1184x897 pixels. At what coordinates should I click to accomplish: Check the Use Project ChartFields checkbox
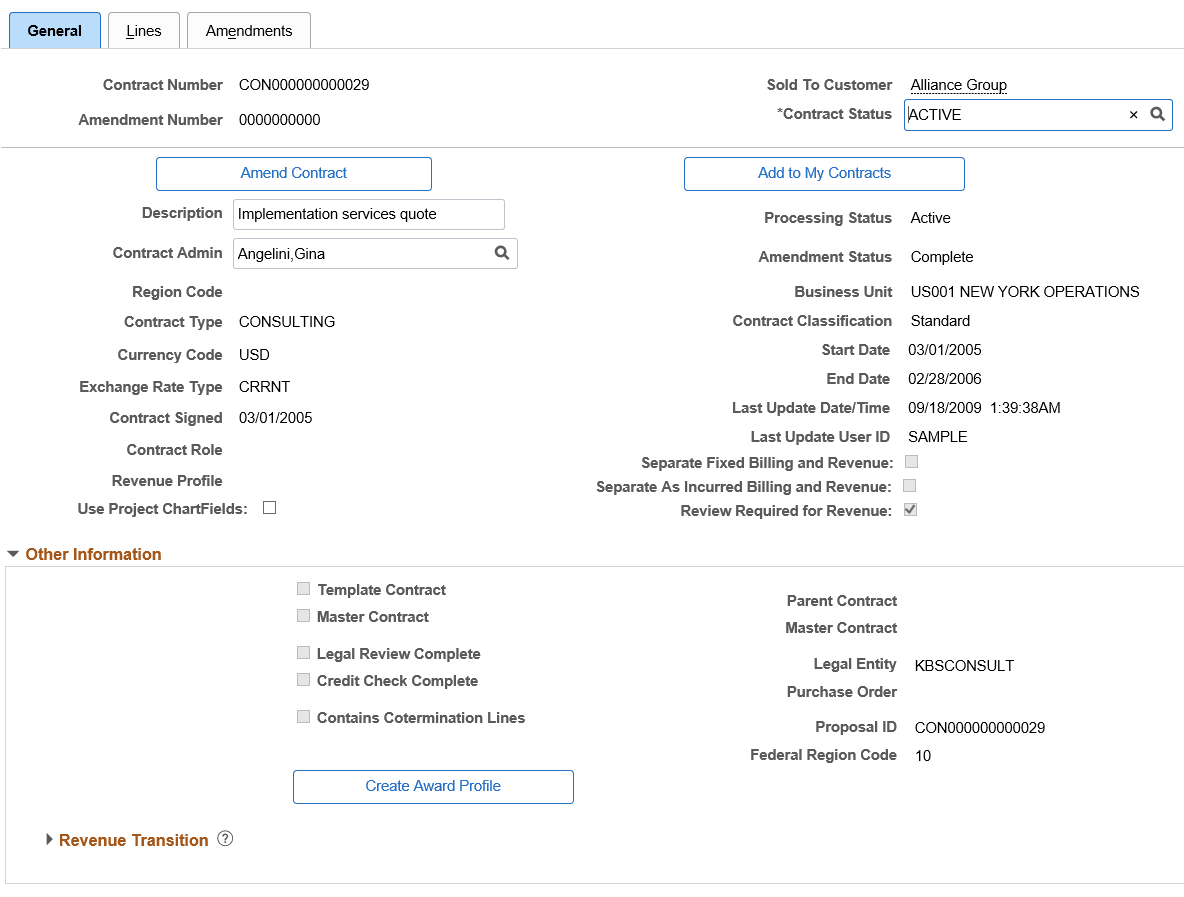click(x=269, y=507)
